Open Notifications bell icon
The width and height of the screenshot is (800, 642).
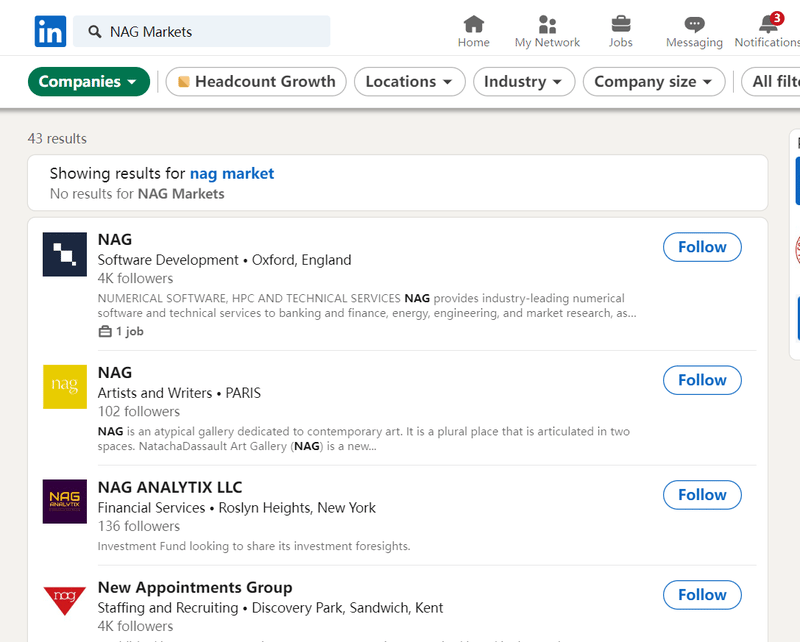pyautogui.click(x=768, y=24)
